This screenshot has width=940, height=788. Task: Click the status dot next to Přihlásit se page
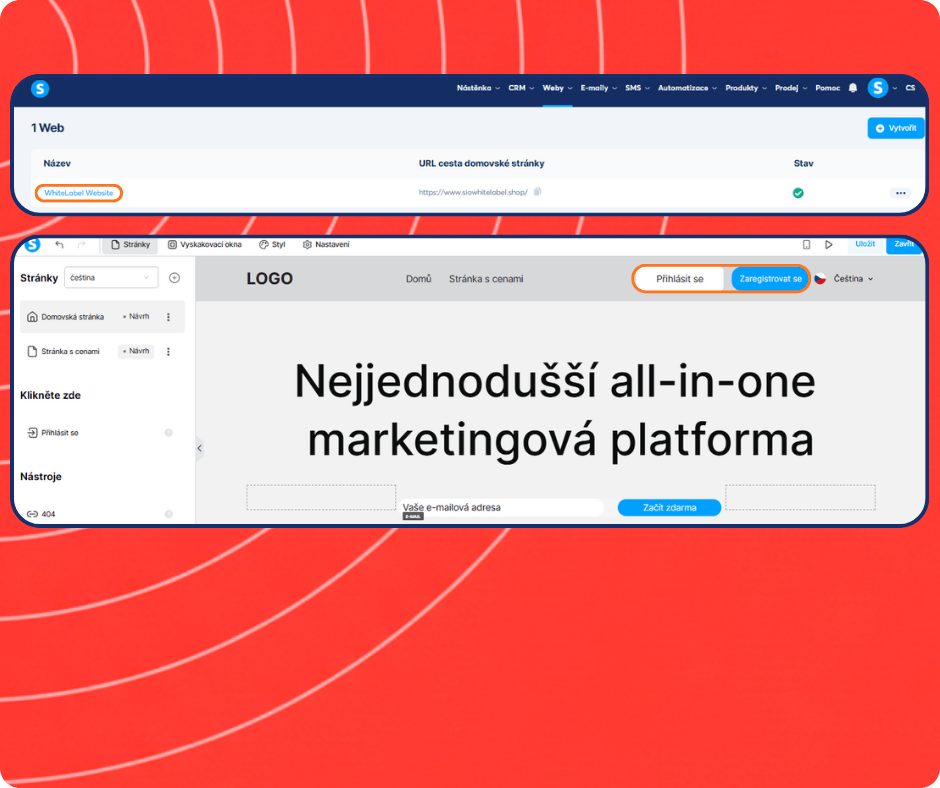(168, 432)
